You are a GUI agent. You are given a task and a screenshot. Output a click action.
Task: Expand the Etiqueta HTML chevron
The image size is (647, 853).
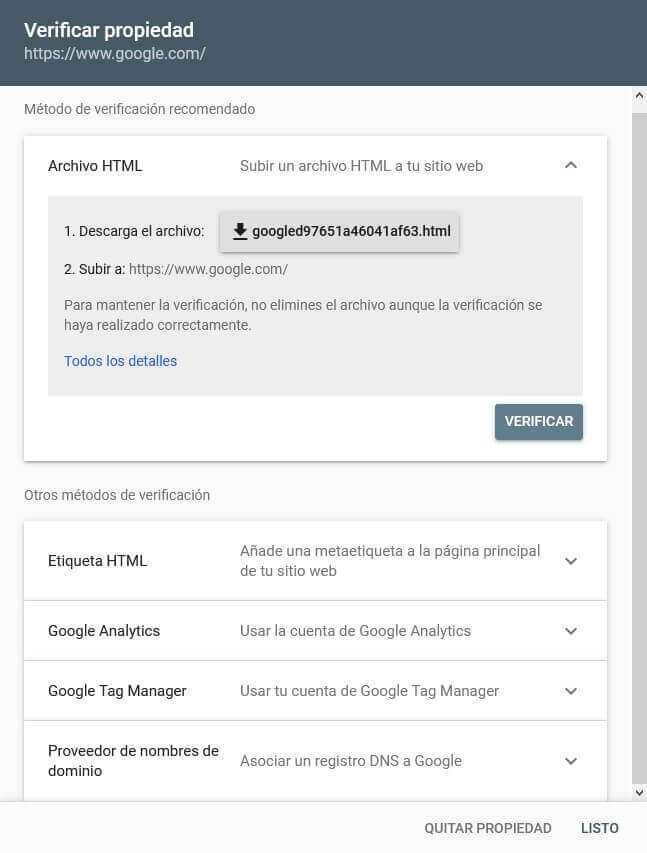tap(570, 561)
